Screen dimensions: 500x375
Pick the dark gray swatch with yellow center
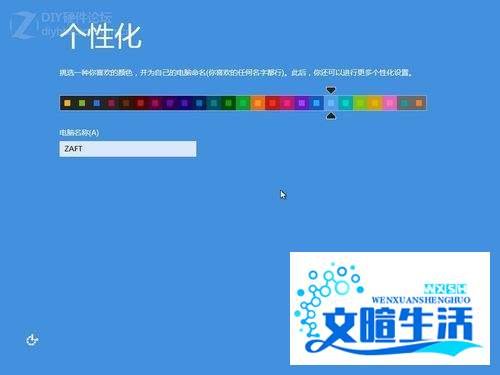pos(67,103)
